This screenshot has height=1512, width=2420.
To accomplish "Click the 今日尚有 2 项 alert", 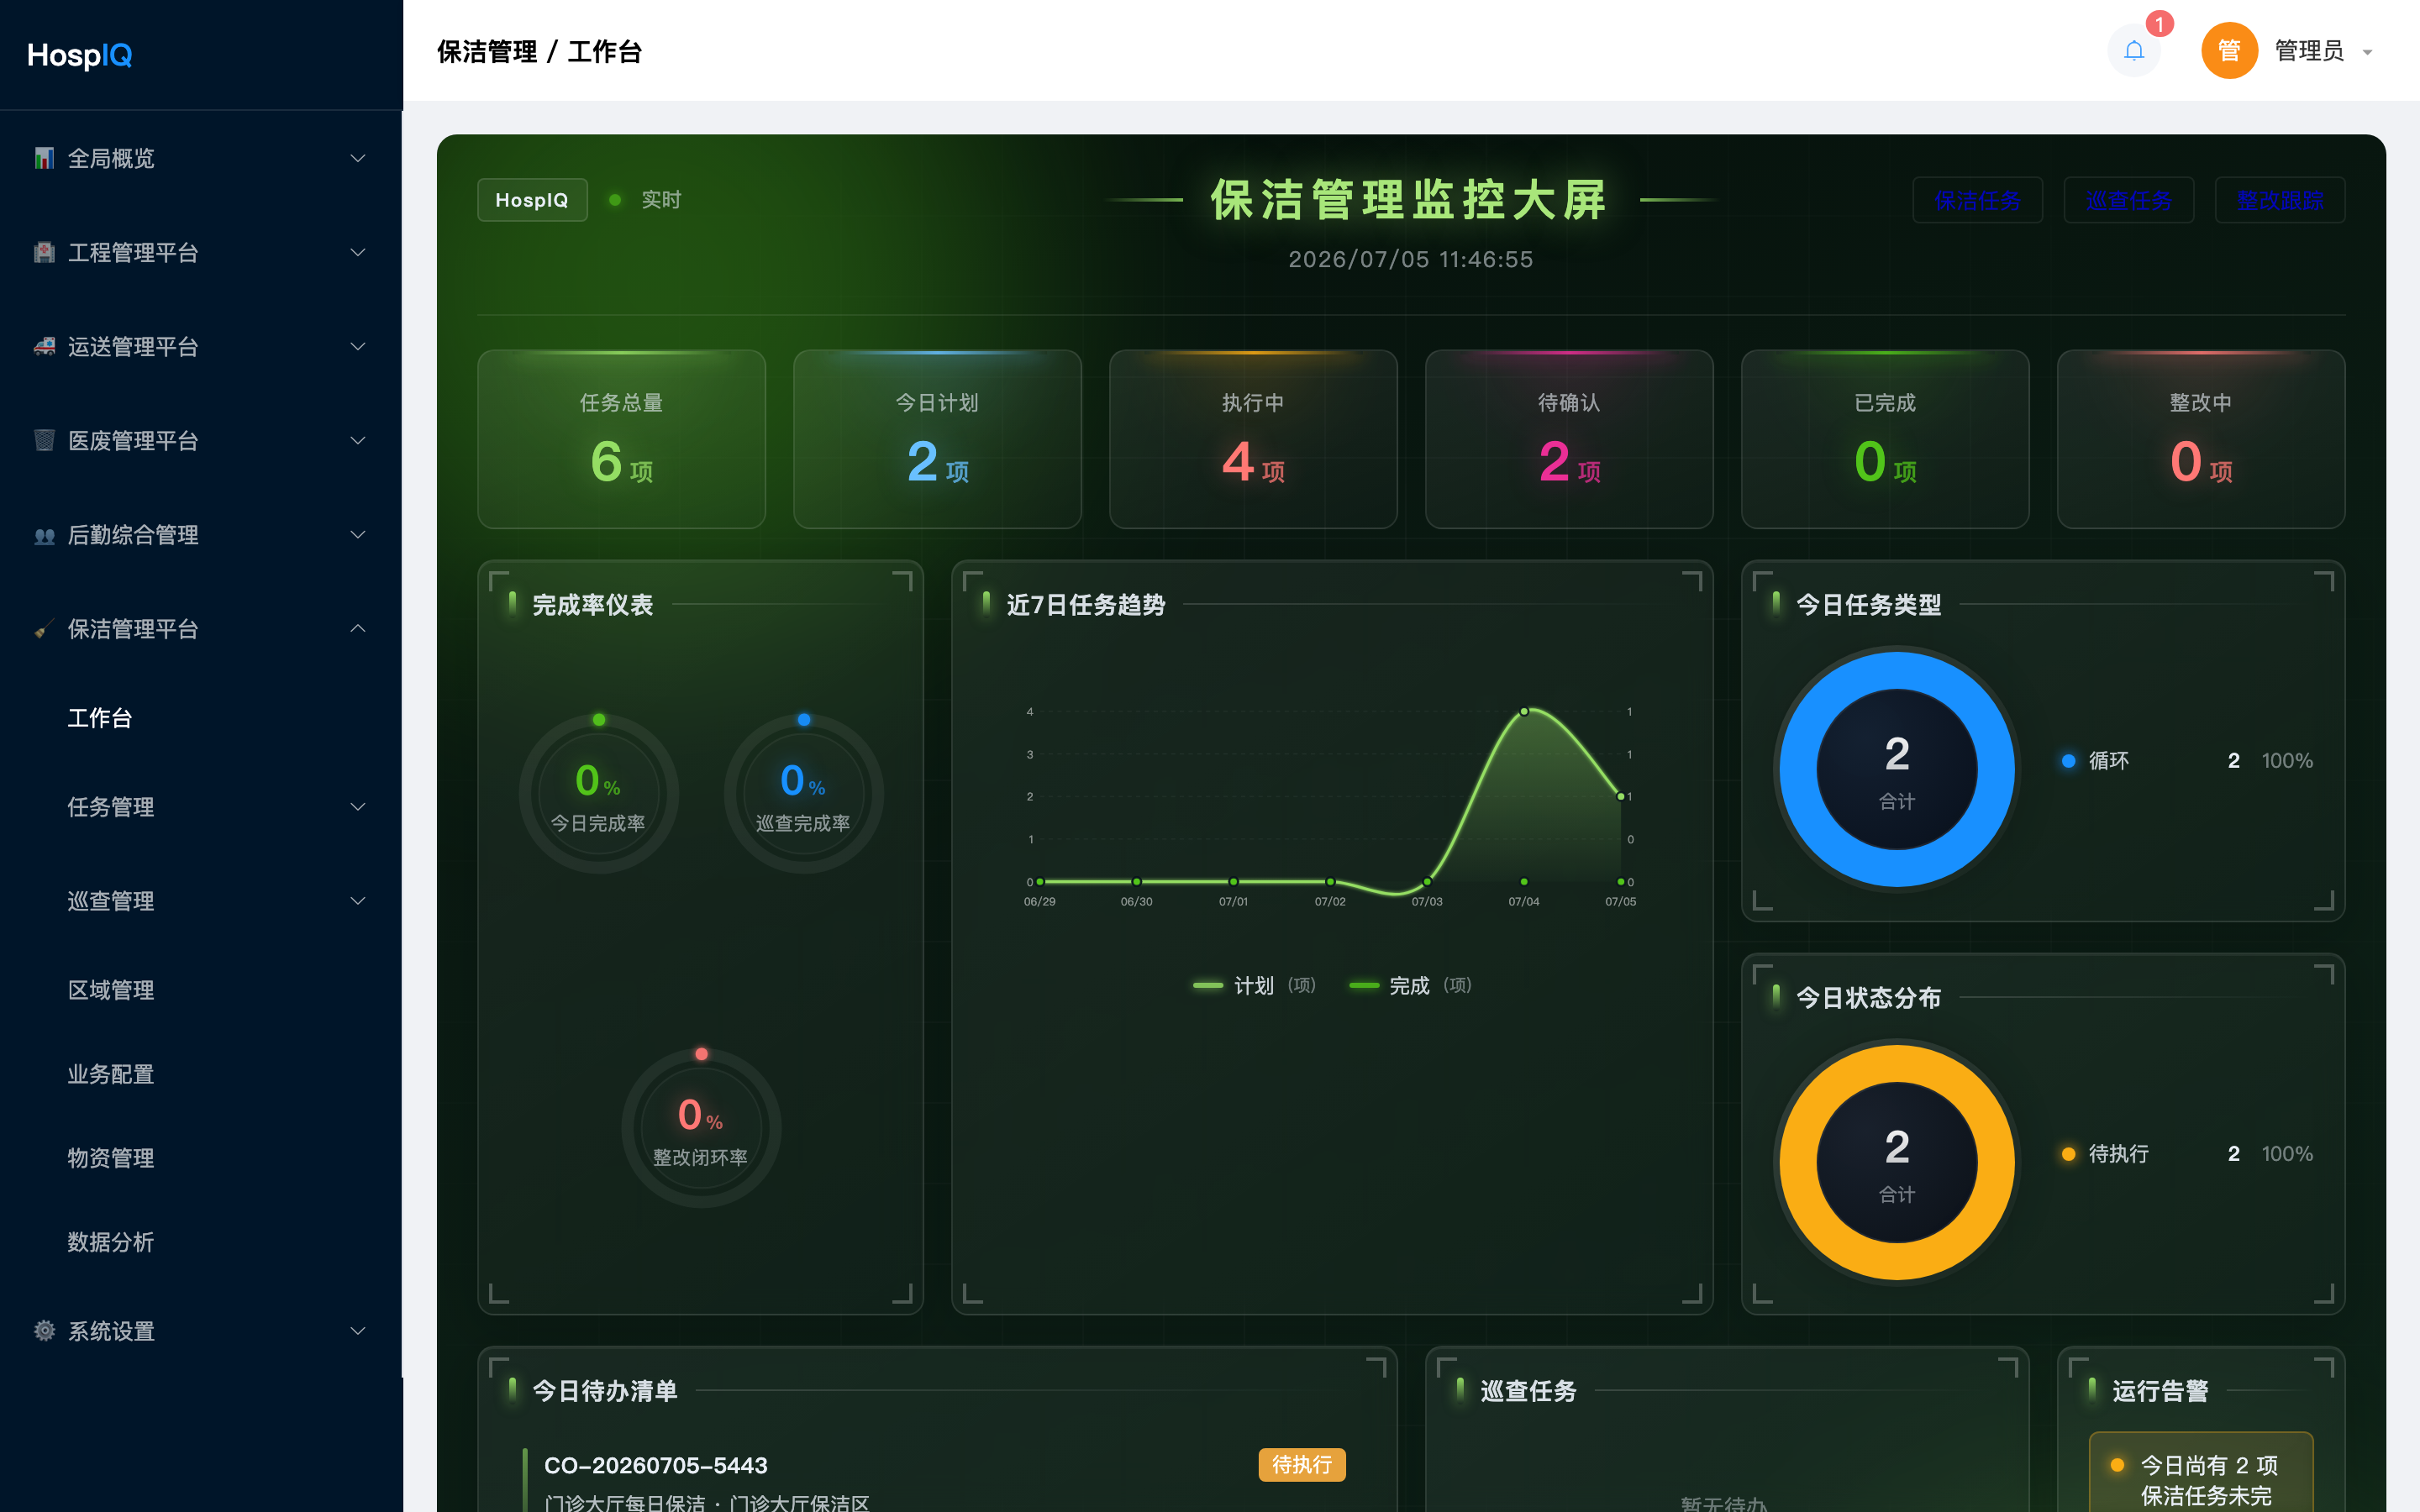I will coord(2201,1480).
